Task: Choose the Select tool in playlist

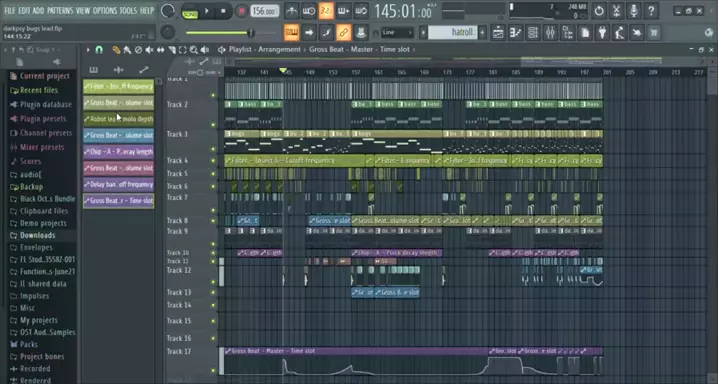Action: pyautogui.click(x=183, y=50)
